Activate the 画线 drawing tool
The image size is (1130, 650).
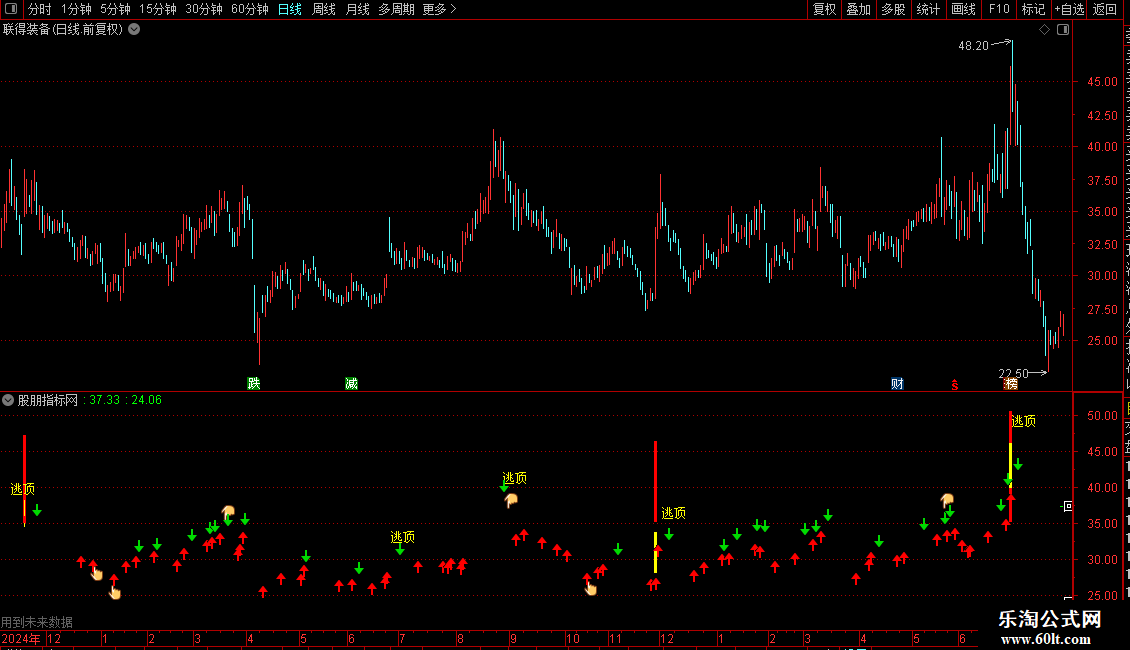(964, 9)
